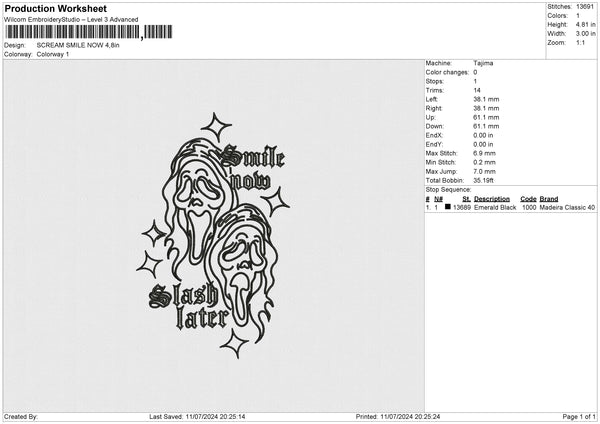Screen dimensions: 600x424
Task: Select design name SCREAM SMILE NOW 4,8in
Action: click(x=78, y=45)
